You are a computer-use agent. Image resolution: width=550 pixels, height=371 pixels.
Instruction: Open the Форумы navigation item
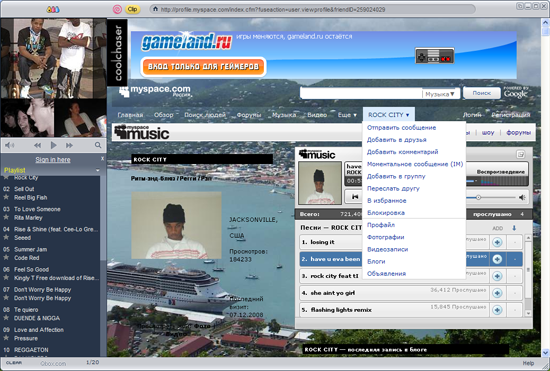pos(249,115)
